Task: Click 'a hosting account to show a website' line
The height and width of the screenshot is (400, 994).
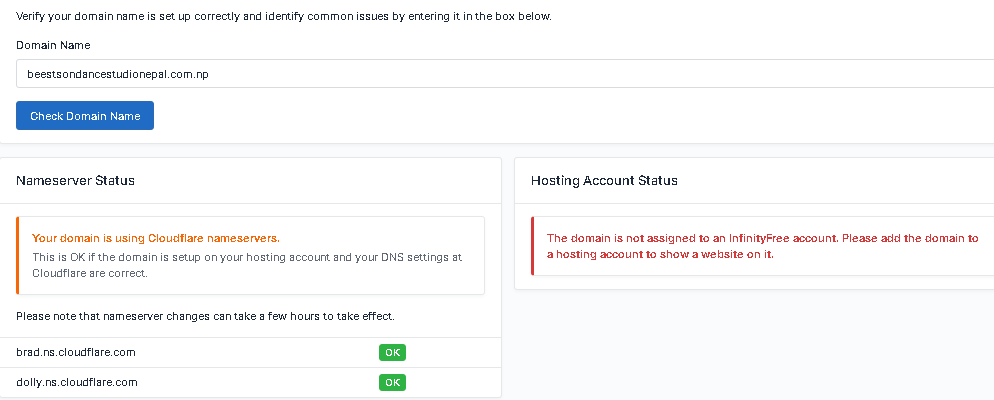Action: (660, 254)
